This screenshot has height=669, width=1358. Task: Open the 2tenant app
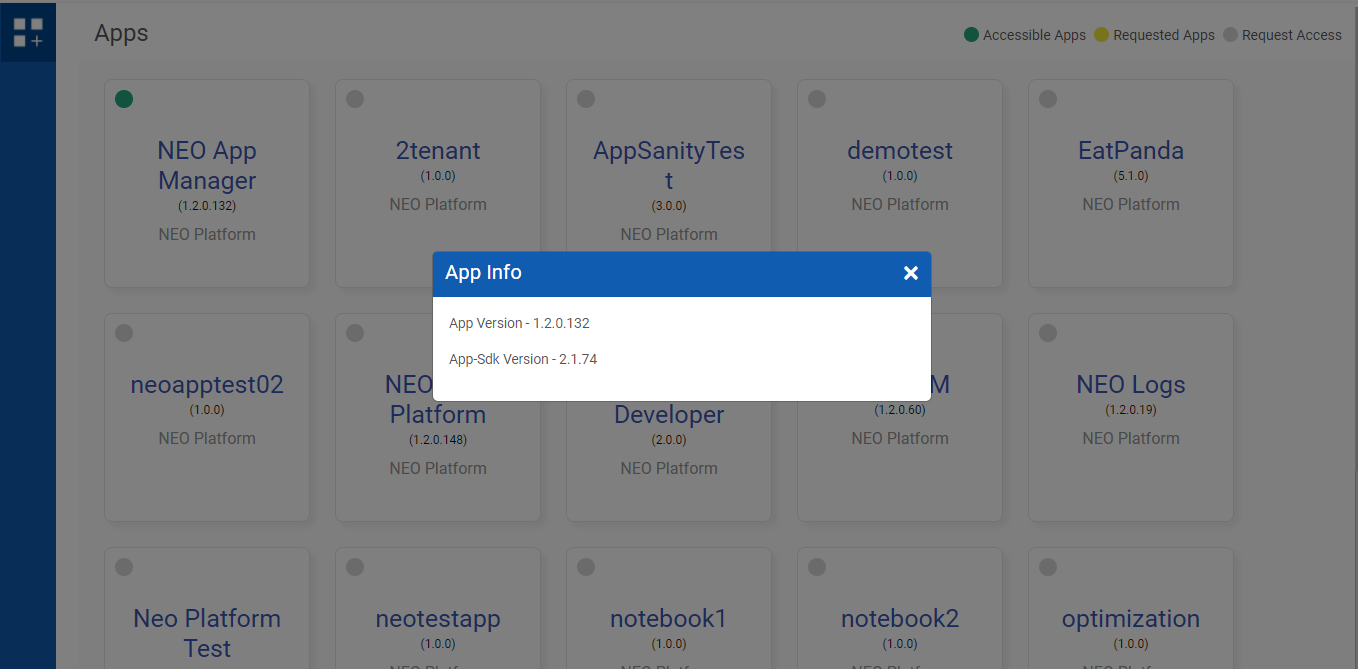click(x=438, y=151)
